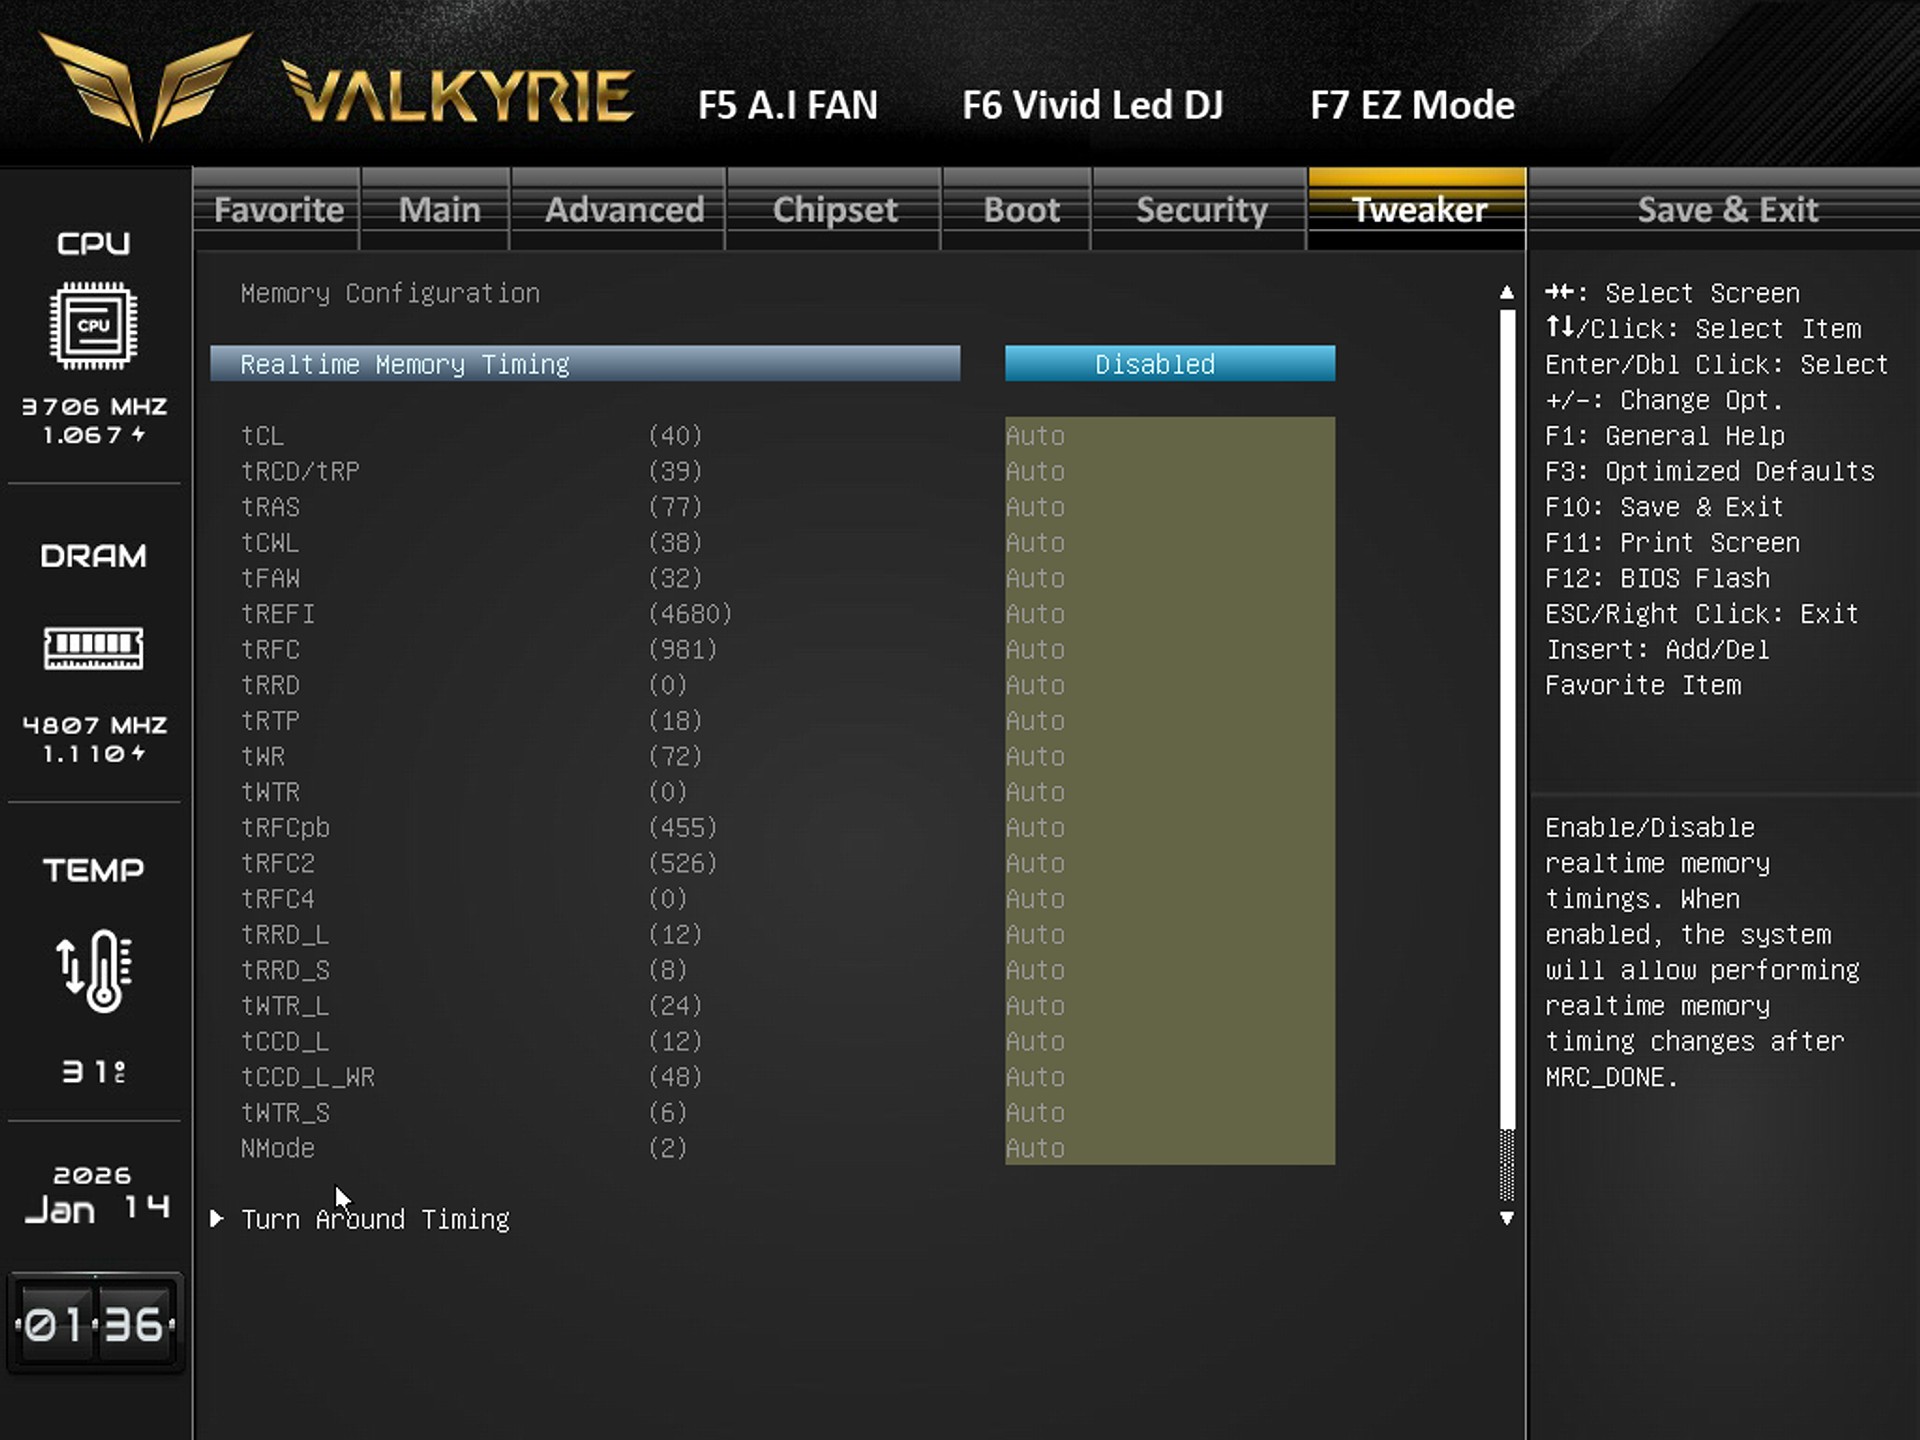Click the thermometer TEMP icon
The width and height of the screenshot is (1920, 1440).
point(93,970)
